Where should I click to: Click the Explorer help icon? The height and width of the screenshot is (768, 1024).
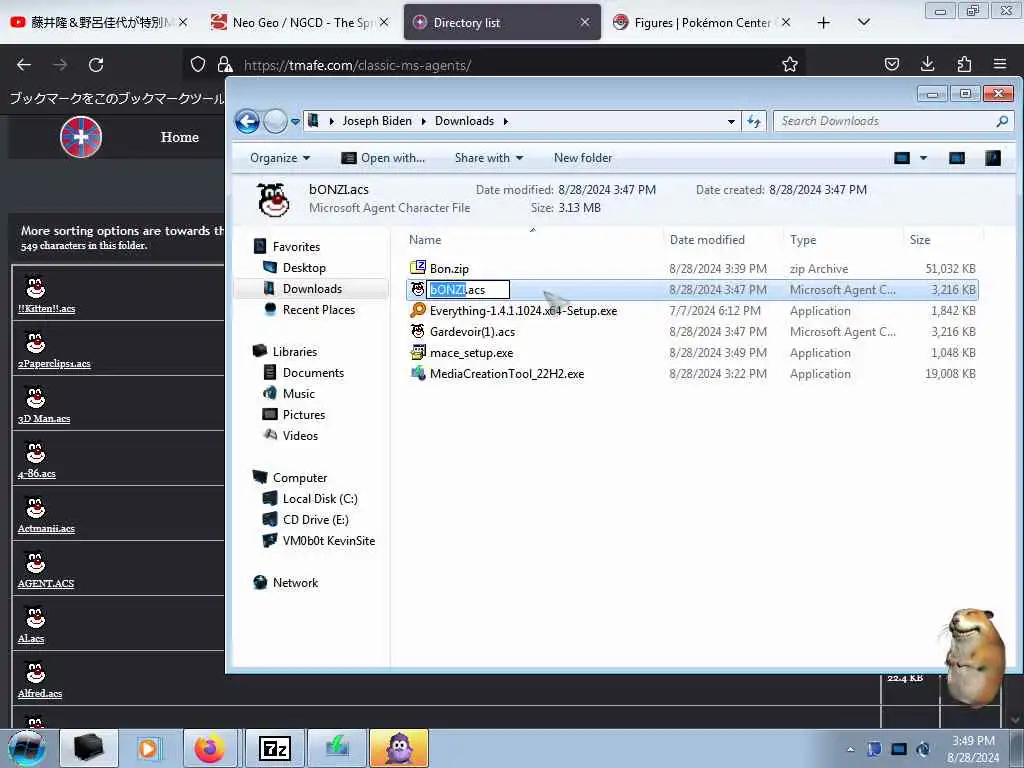click(993, 158)
